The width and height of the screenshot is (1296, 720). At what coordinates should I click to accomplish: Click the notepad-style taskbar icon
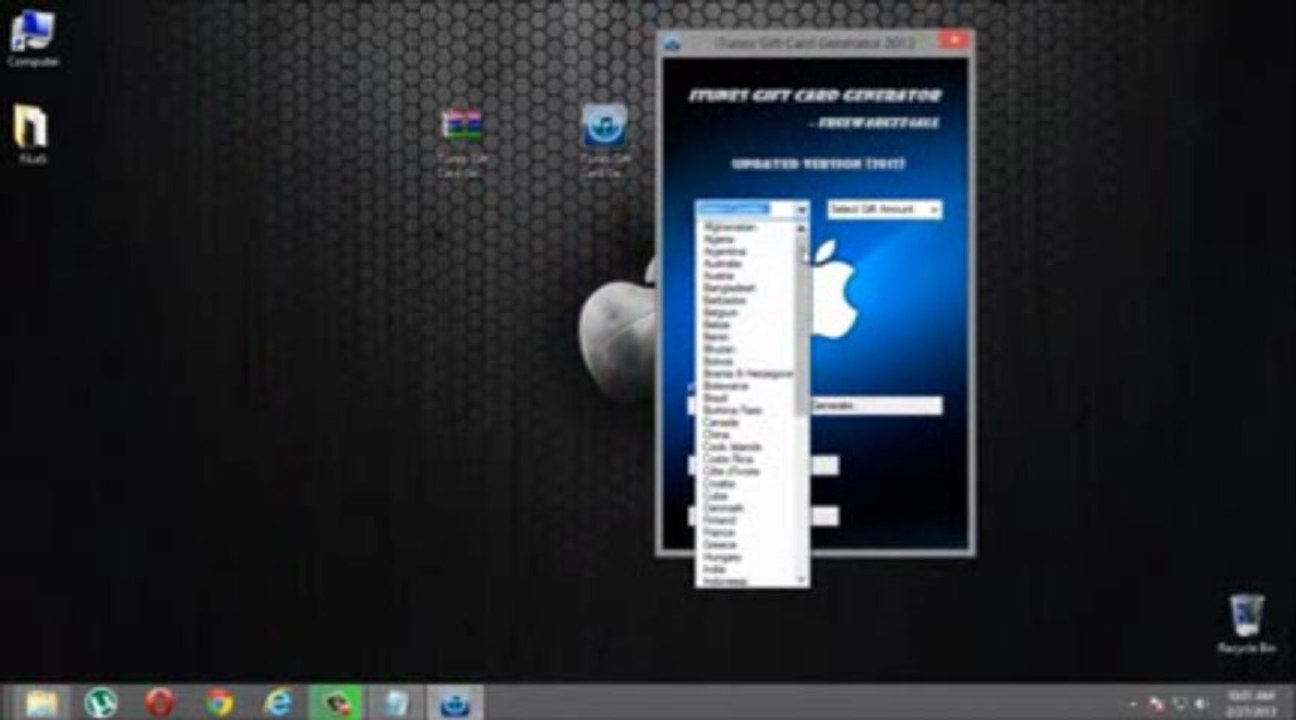click(x=395, y=703)
